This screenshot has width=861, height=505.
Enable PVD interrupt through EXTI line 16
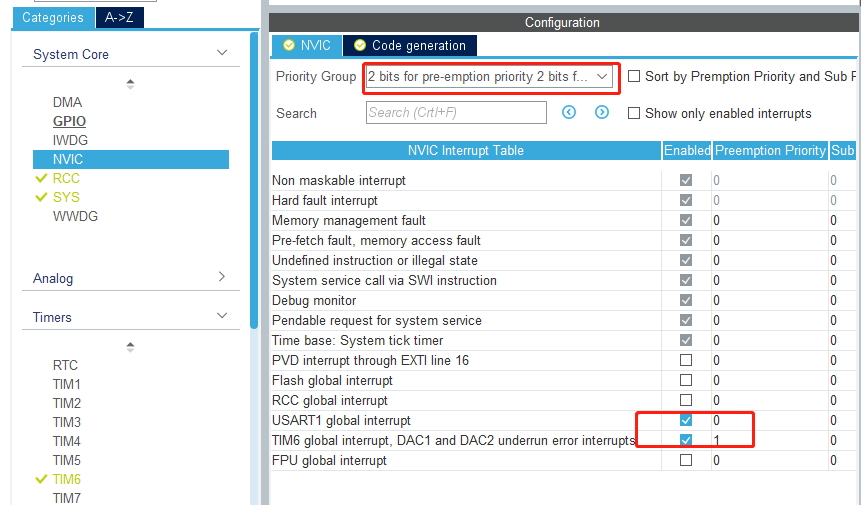686,360
